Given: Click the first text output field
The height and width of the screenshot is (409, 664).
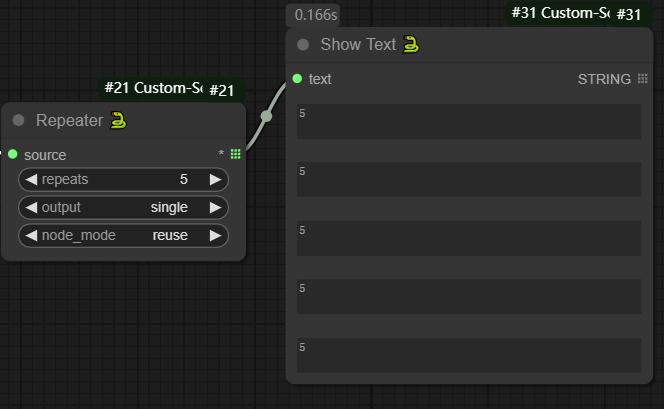Looking at the screenshot, I should (468, 122).
